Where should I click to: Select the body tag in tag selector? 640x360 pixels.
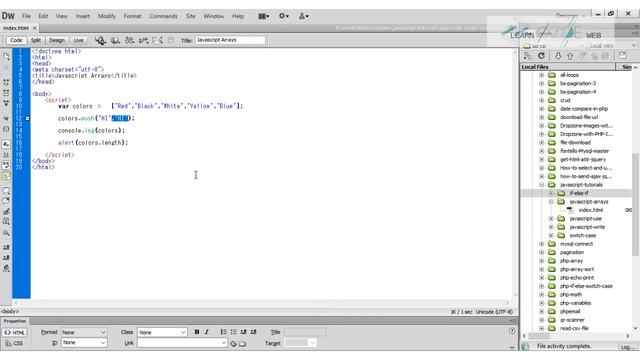9,311
